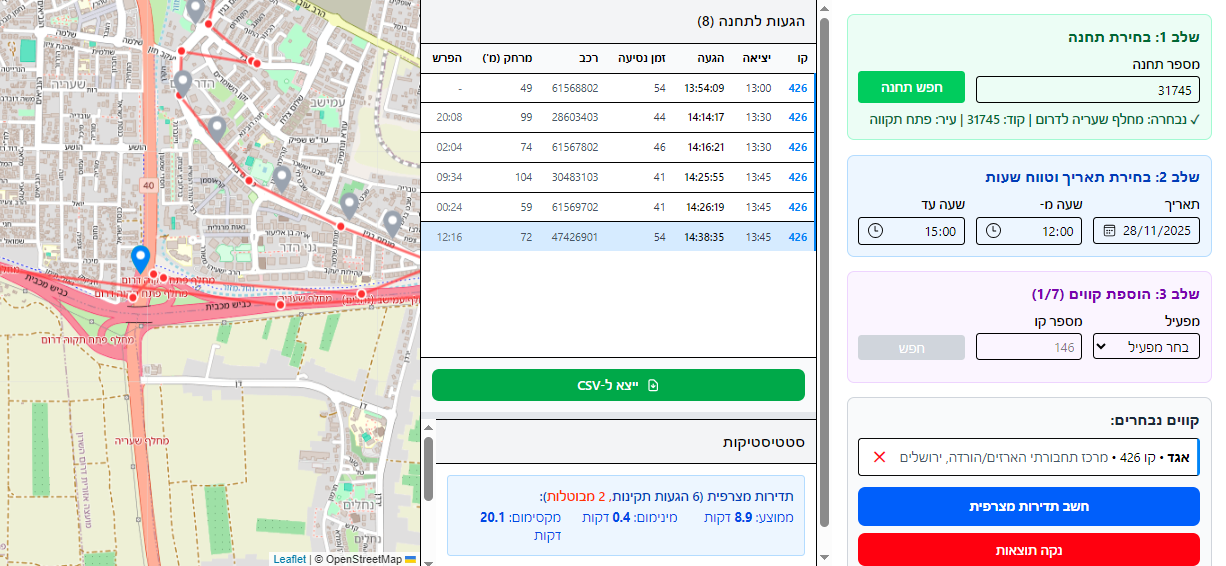Screen dimensions: 1226x566
Task: Click the arrivals panel vertical scrollbar thumb
Action: (824, 270)
